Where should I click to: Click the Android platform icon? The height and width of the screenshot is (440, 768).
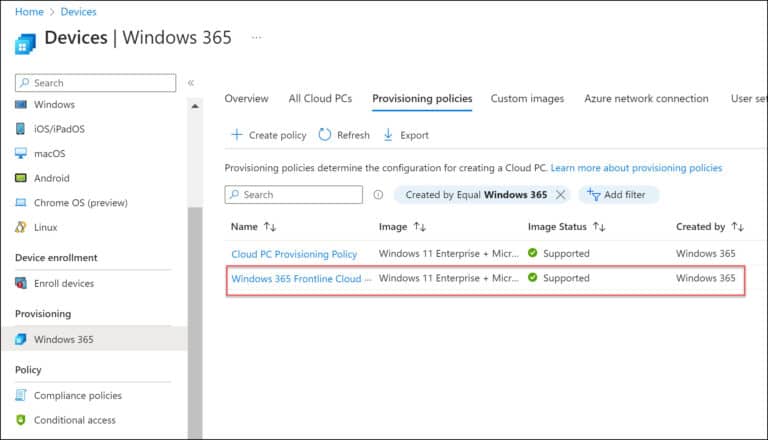point(21,178)
